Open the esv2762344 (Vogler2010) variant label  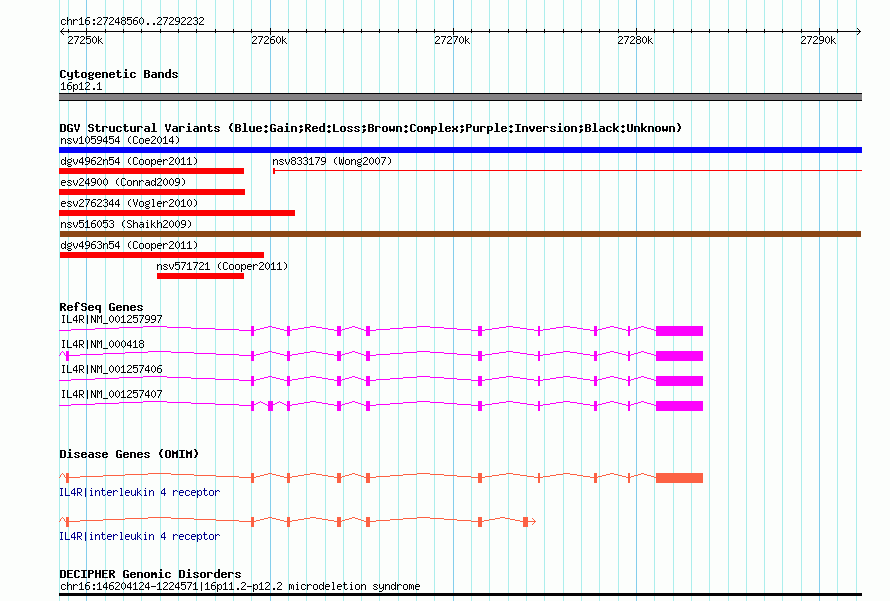[129, 203]
